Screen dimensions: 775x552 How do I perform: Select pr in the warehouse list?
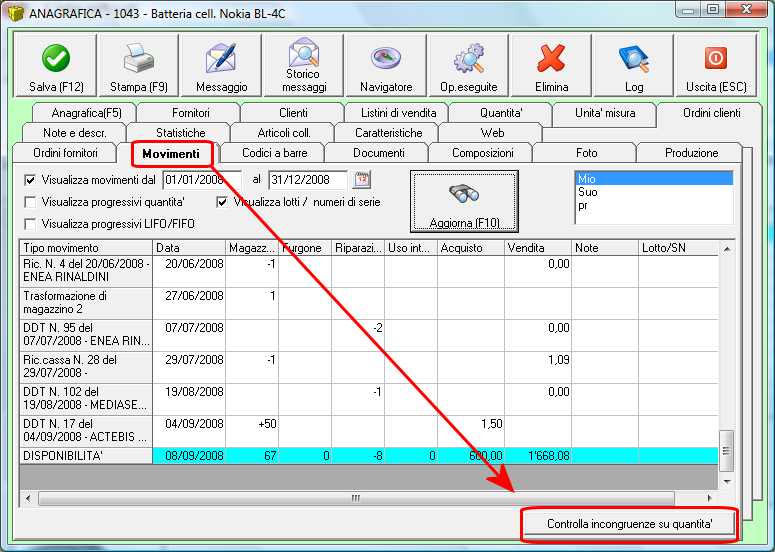coord(654,205)
